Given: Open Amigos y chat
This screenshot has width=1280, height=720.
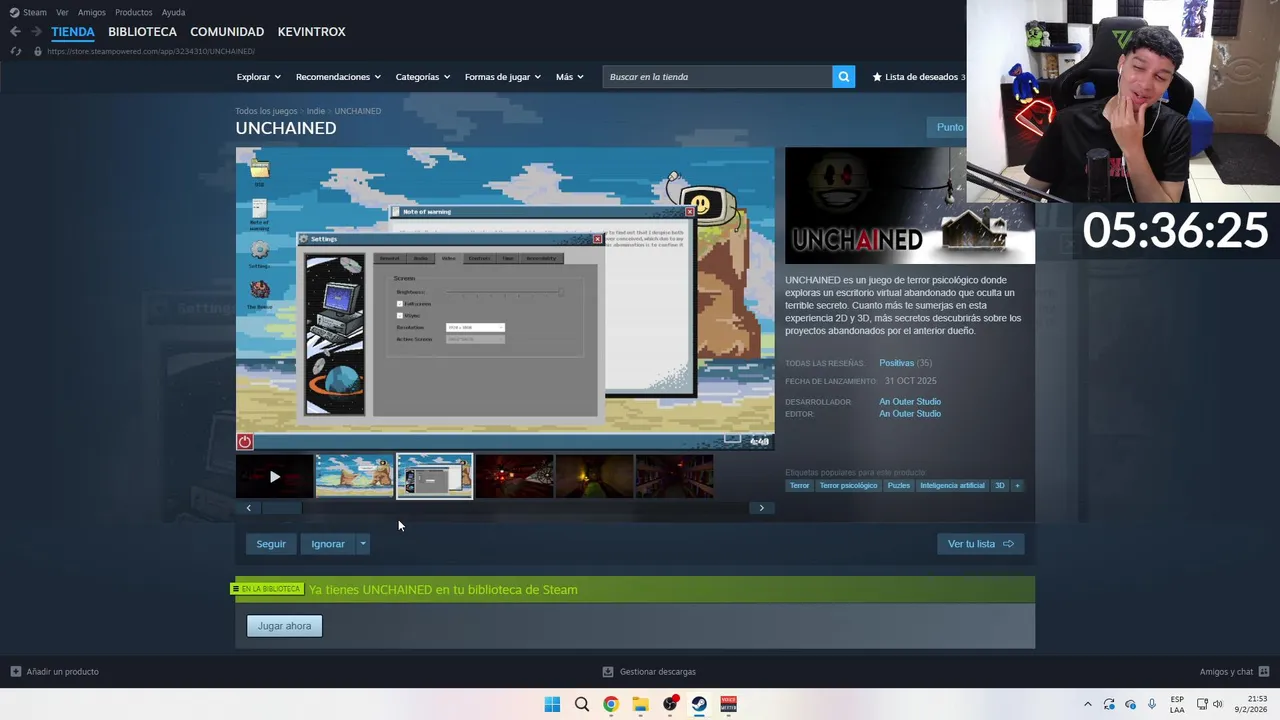Looking at the screenshot, I should pos(1234,672).
